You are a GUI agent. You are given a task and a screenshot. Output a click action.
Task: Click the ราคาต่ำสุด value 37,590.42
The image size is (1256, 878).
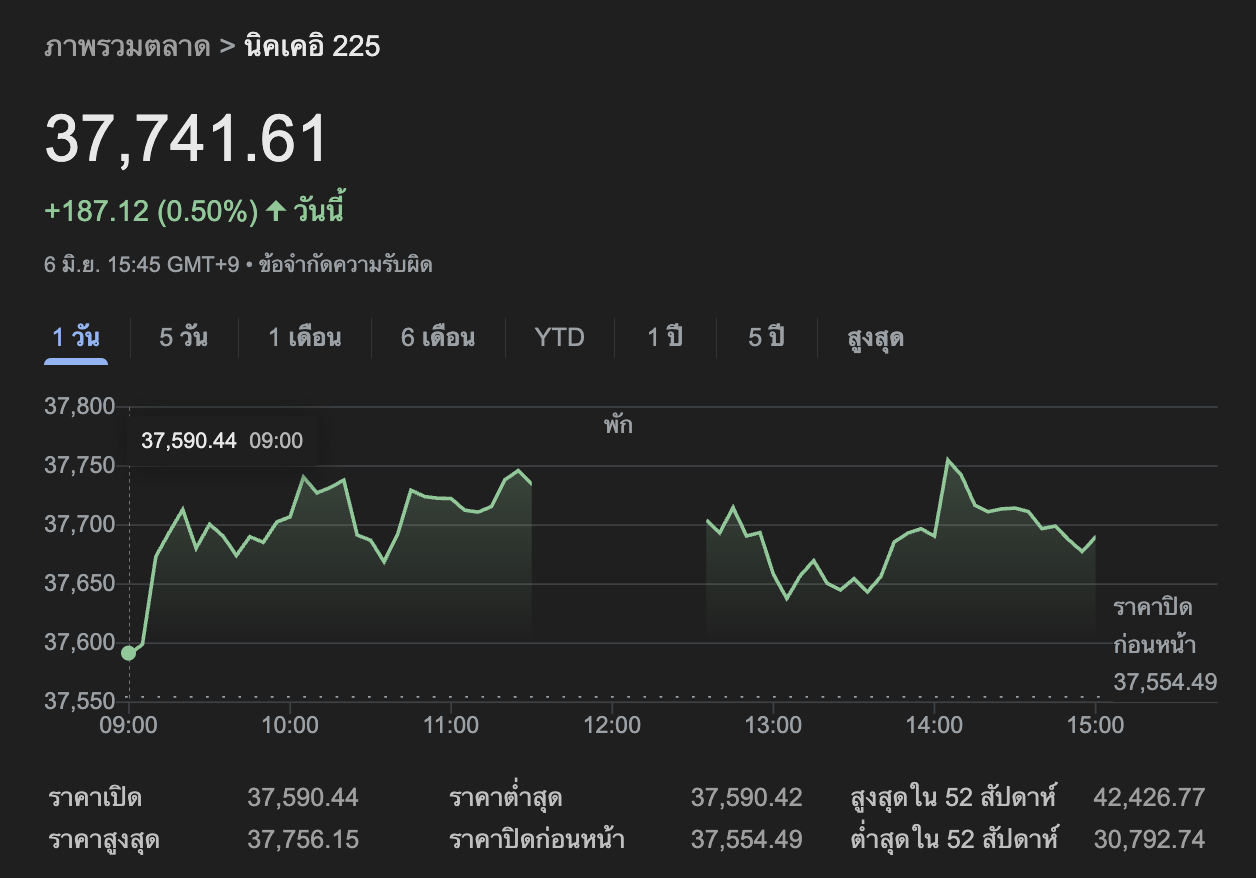click(746, 798)
